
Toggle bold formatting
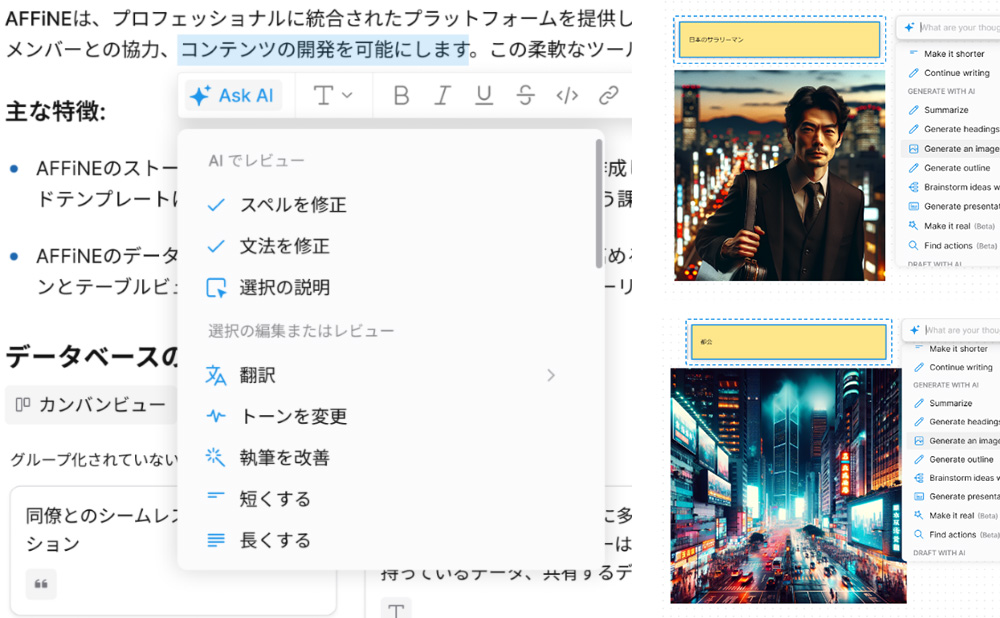[x=401, y=96]
